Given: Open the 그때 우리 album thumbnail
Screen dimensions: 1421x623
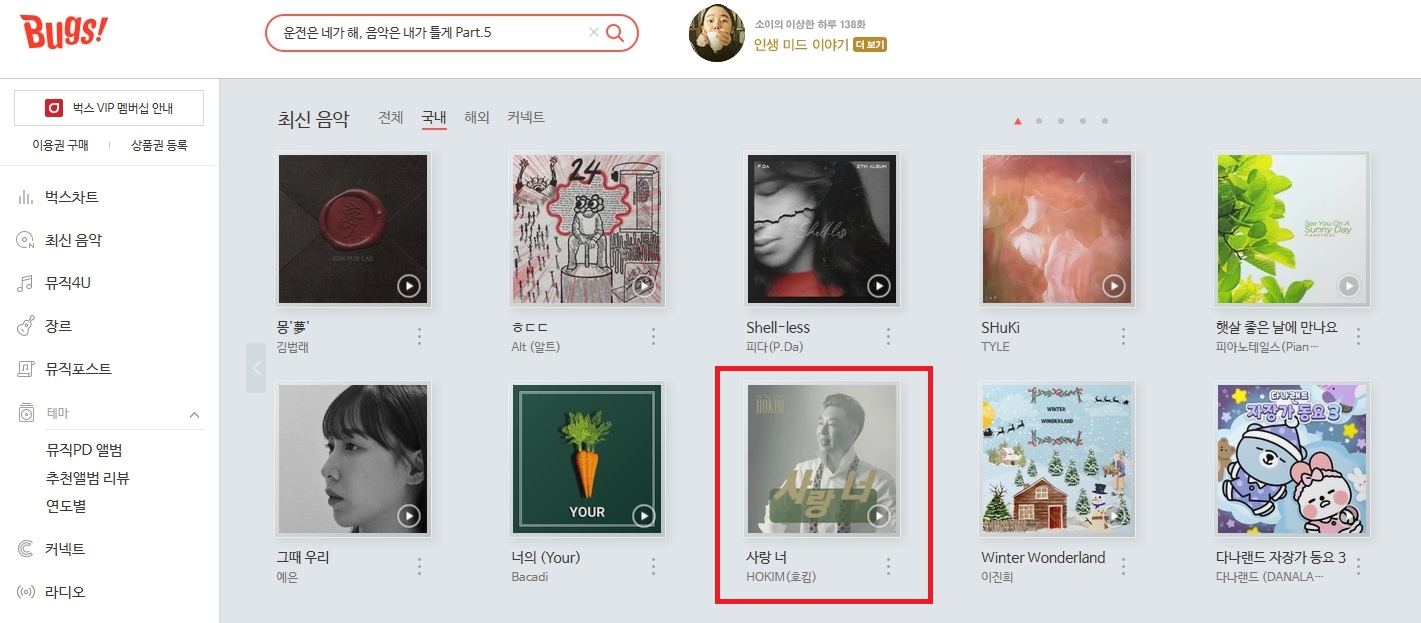Looking at the screenshot, I should (x=353, y=459).
